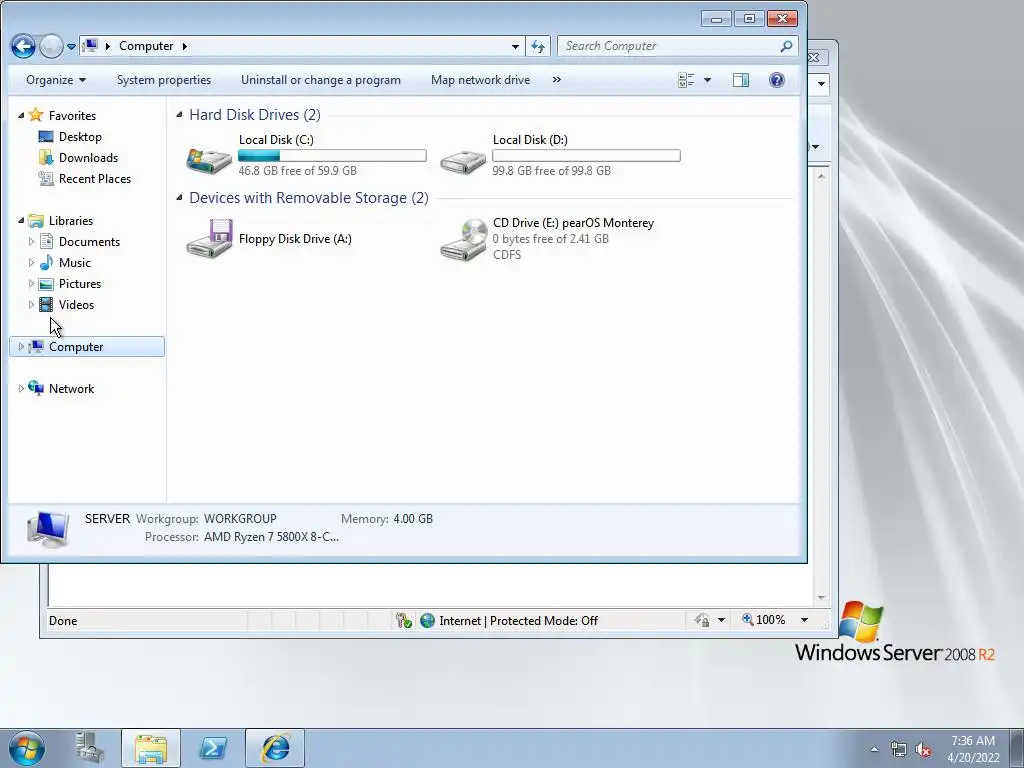This screenshot has width=1024, height=768.
Task: Switch to Internet Explorer on taskbar
Action: pyautogui.click(x=275, y=748)
